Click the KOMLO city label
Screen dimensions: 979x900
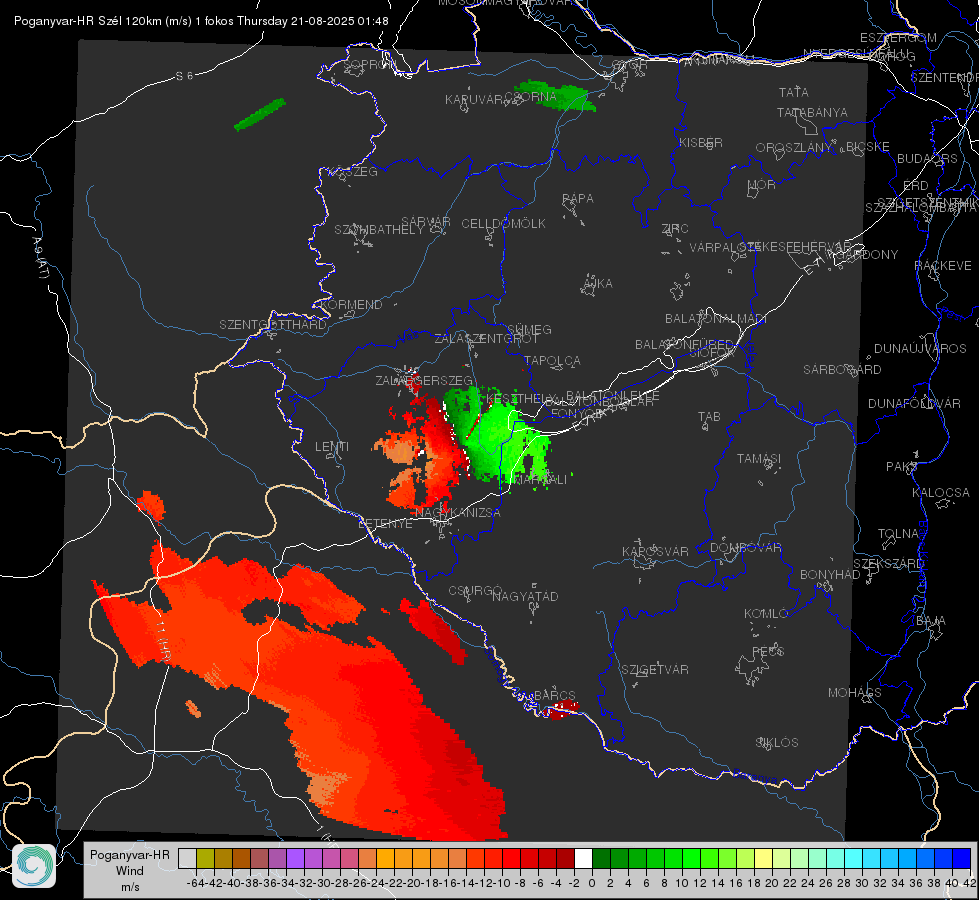(766, 614)
